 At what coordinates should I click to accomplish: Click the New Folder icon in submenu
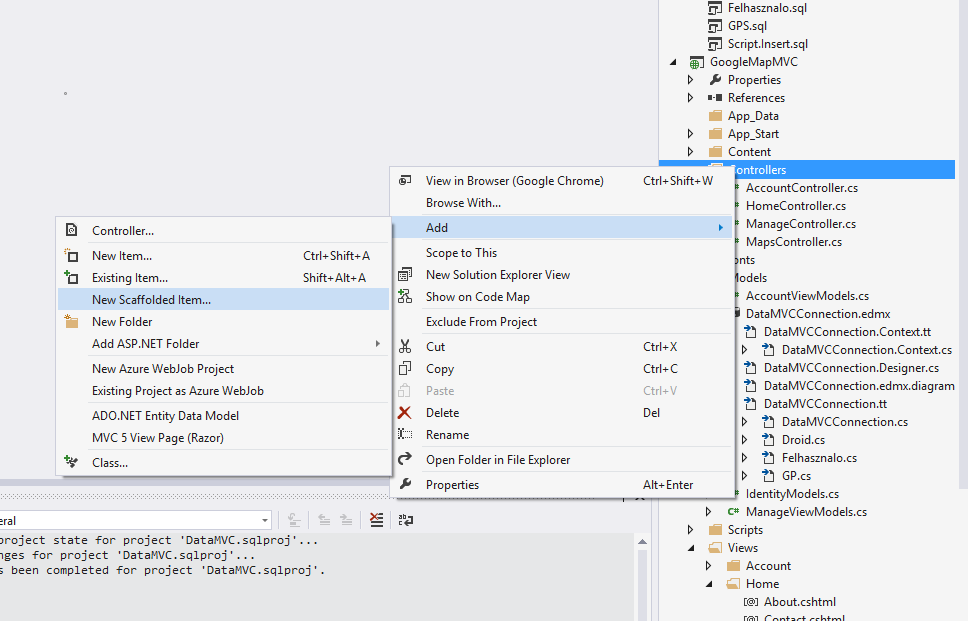click(72, 322)
